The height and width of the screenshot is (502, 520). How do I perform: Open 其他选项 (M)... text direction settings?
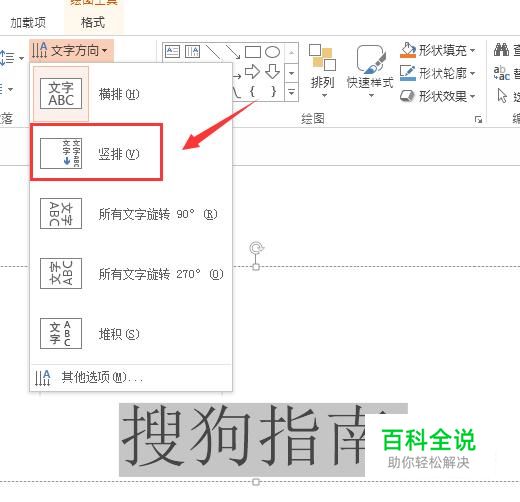click(x=131, y=378)
